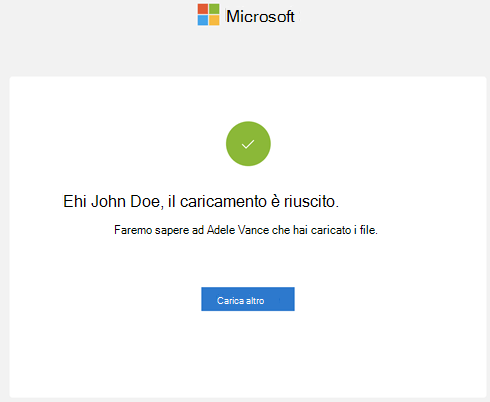Select the text "Faremo sapere ad Adele Vance che hai caricato i file."
Viewport: 490px width, 402px height.
(246, 230)
